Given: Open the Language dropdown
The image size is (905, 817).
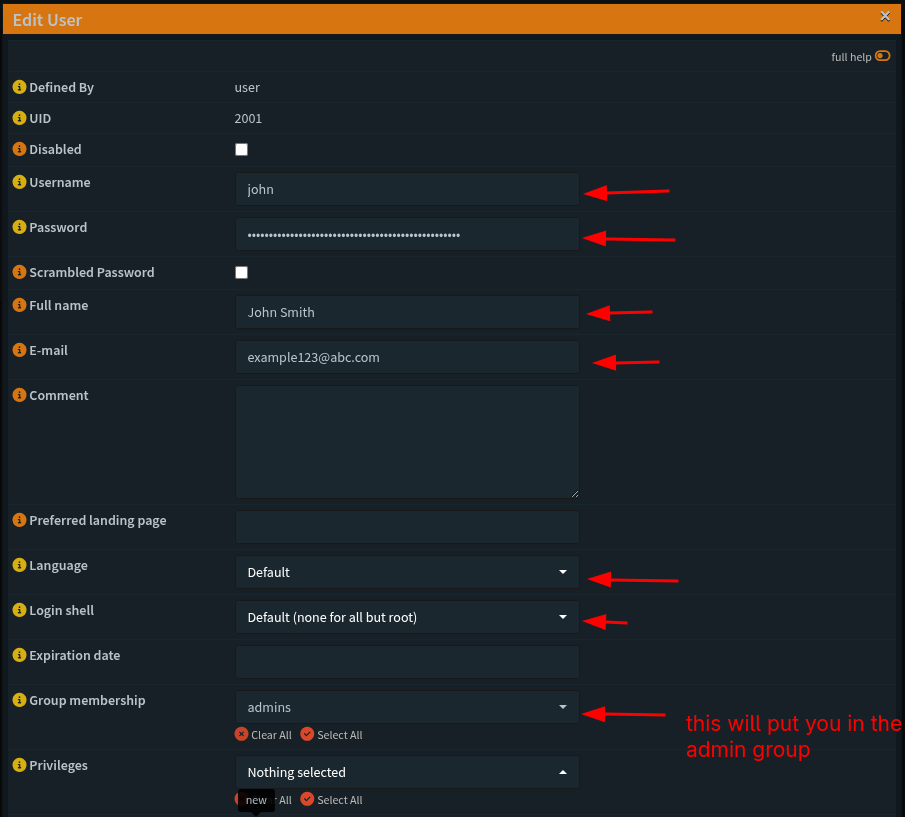Looking at the screenshot, I should click(x=407, y=572).
